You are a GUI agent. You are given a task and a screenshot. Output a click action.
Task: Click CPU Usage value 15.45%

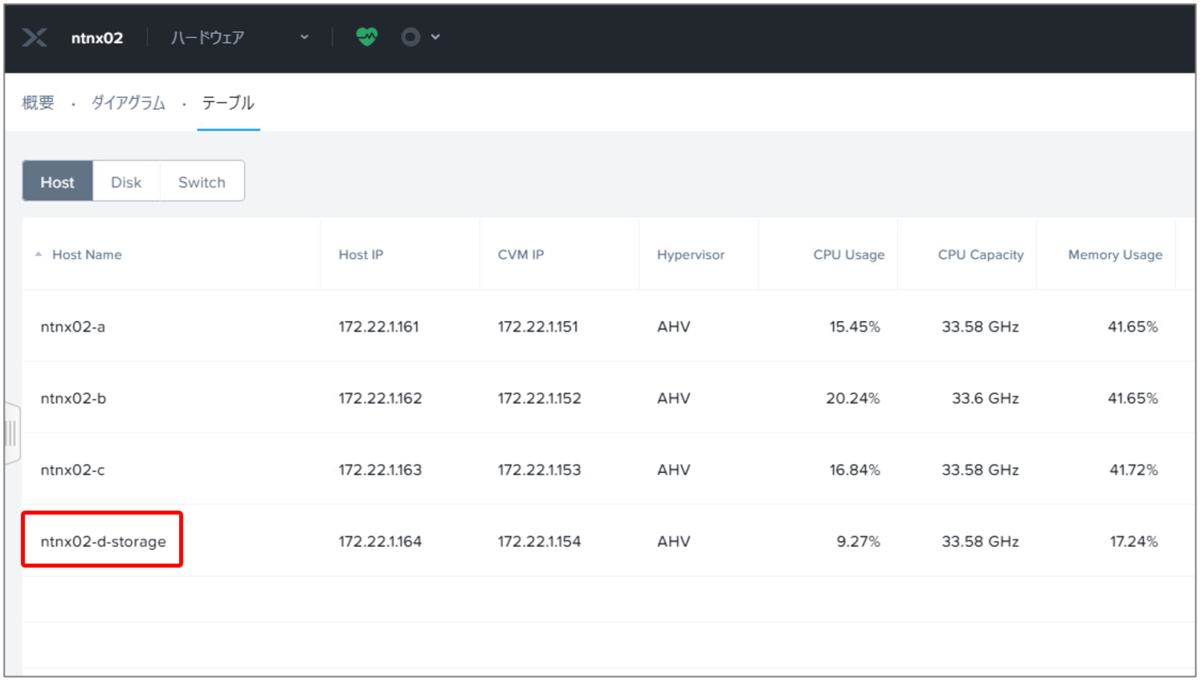pos(853,326)
